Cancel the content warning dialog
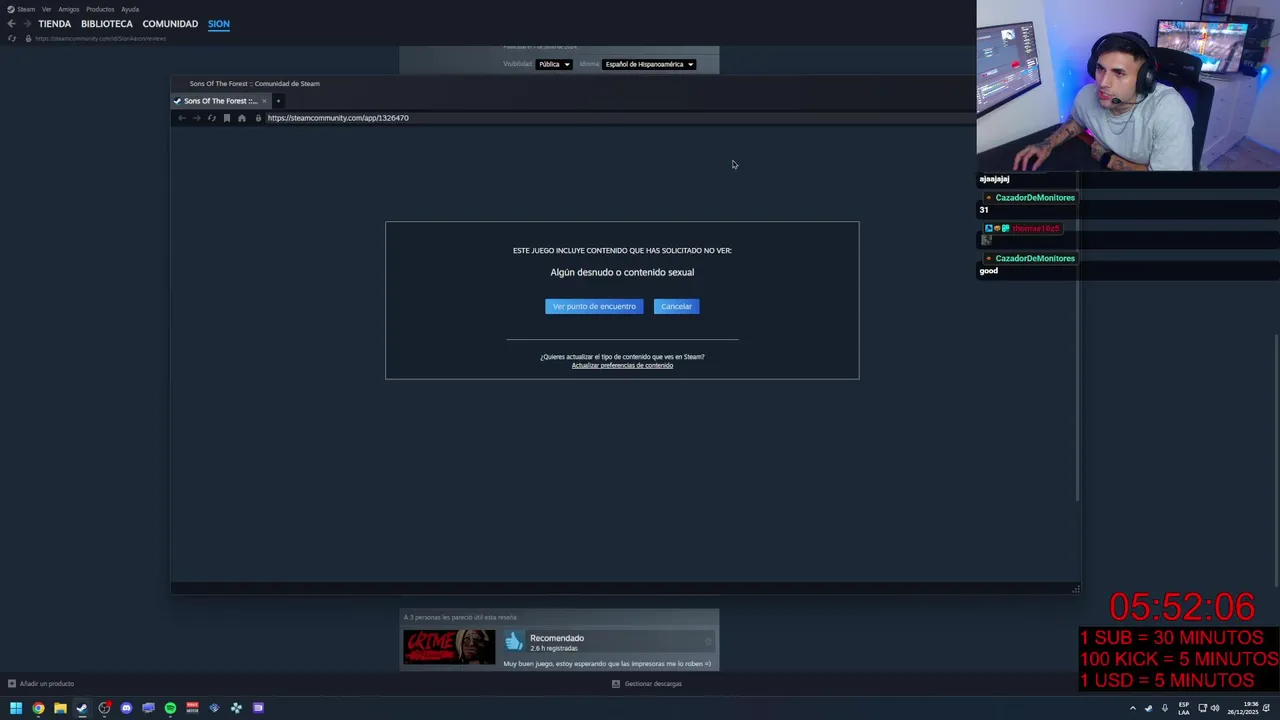The image size is (1280, 720). pyautogui.click(x=676, y=306)
